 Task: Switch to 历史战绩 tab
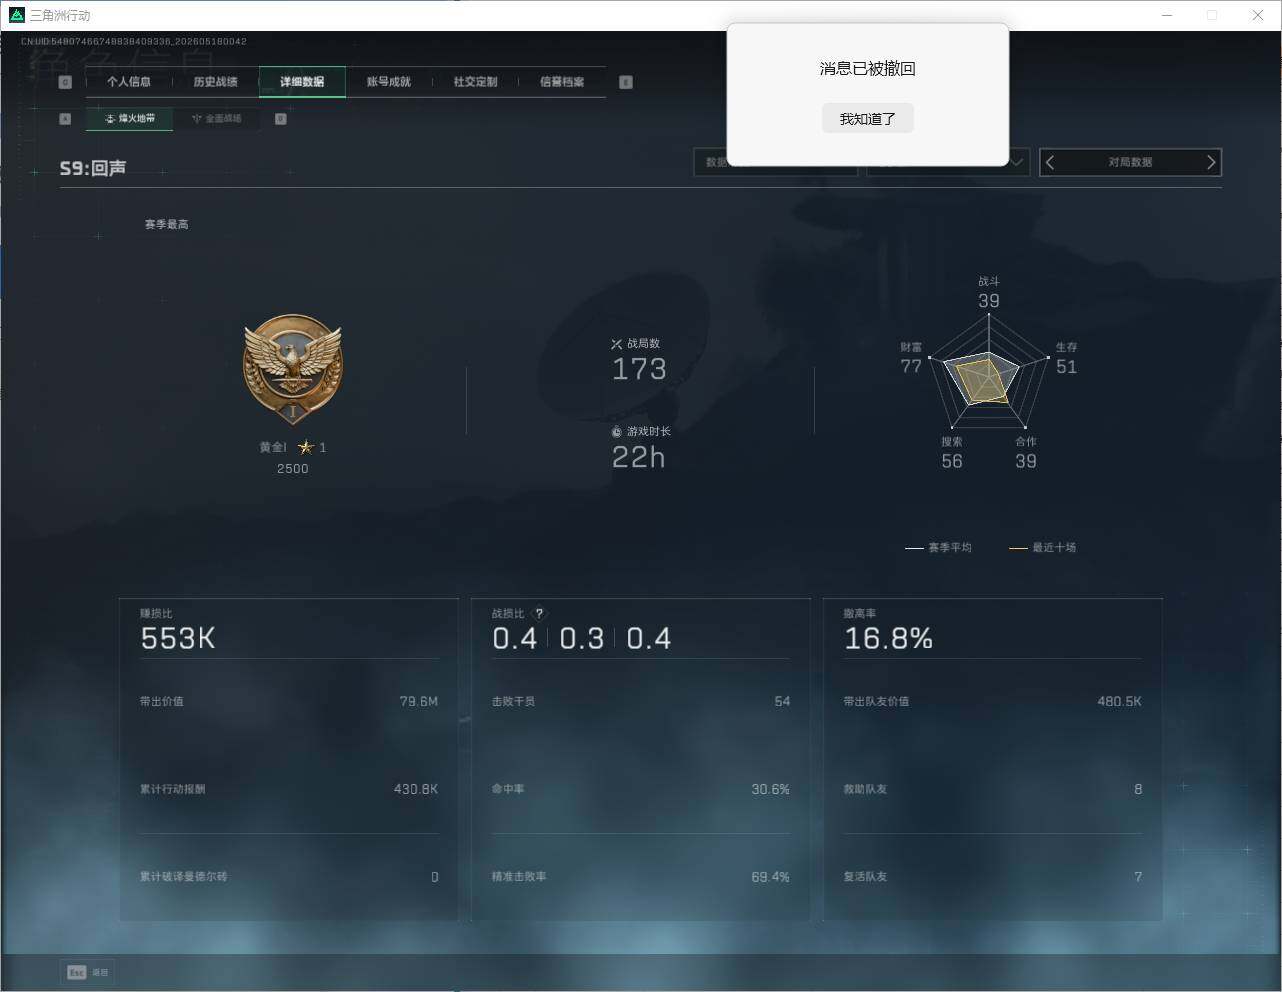point(215,82)
